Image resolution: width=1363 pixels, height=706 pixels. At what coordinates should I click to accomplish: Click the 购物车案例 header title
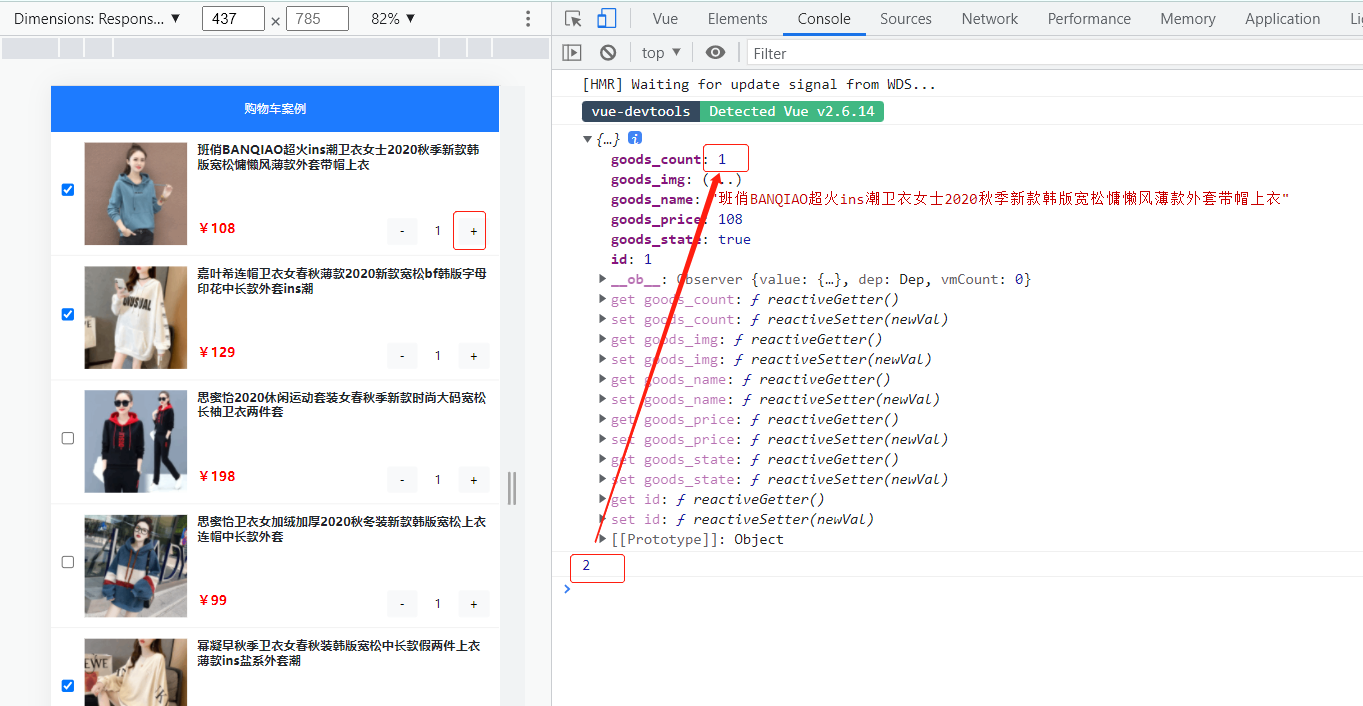click(x=275, y=109)
